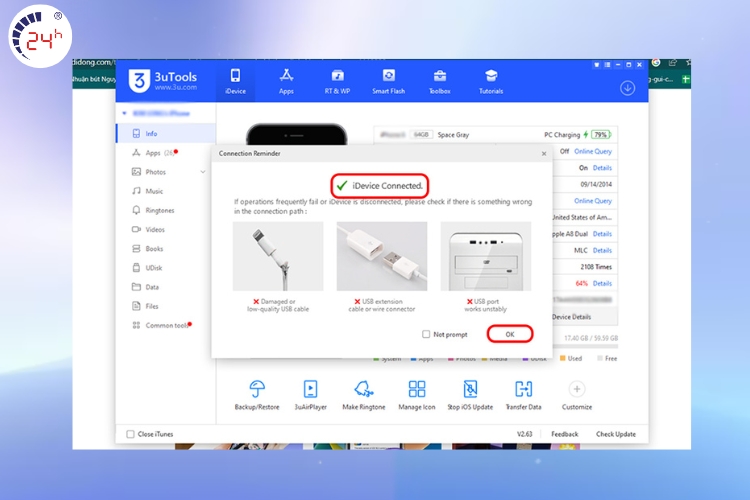Open Transfer Data tool

click(x=522, y=390)
